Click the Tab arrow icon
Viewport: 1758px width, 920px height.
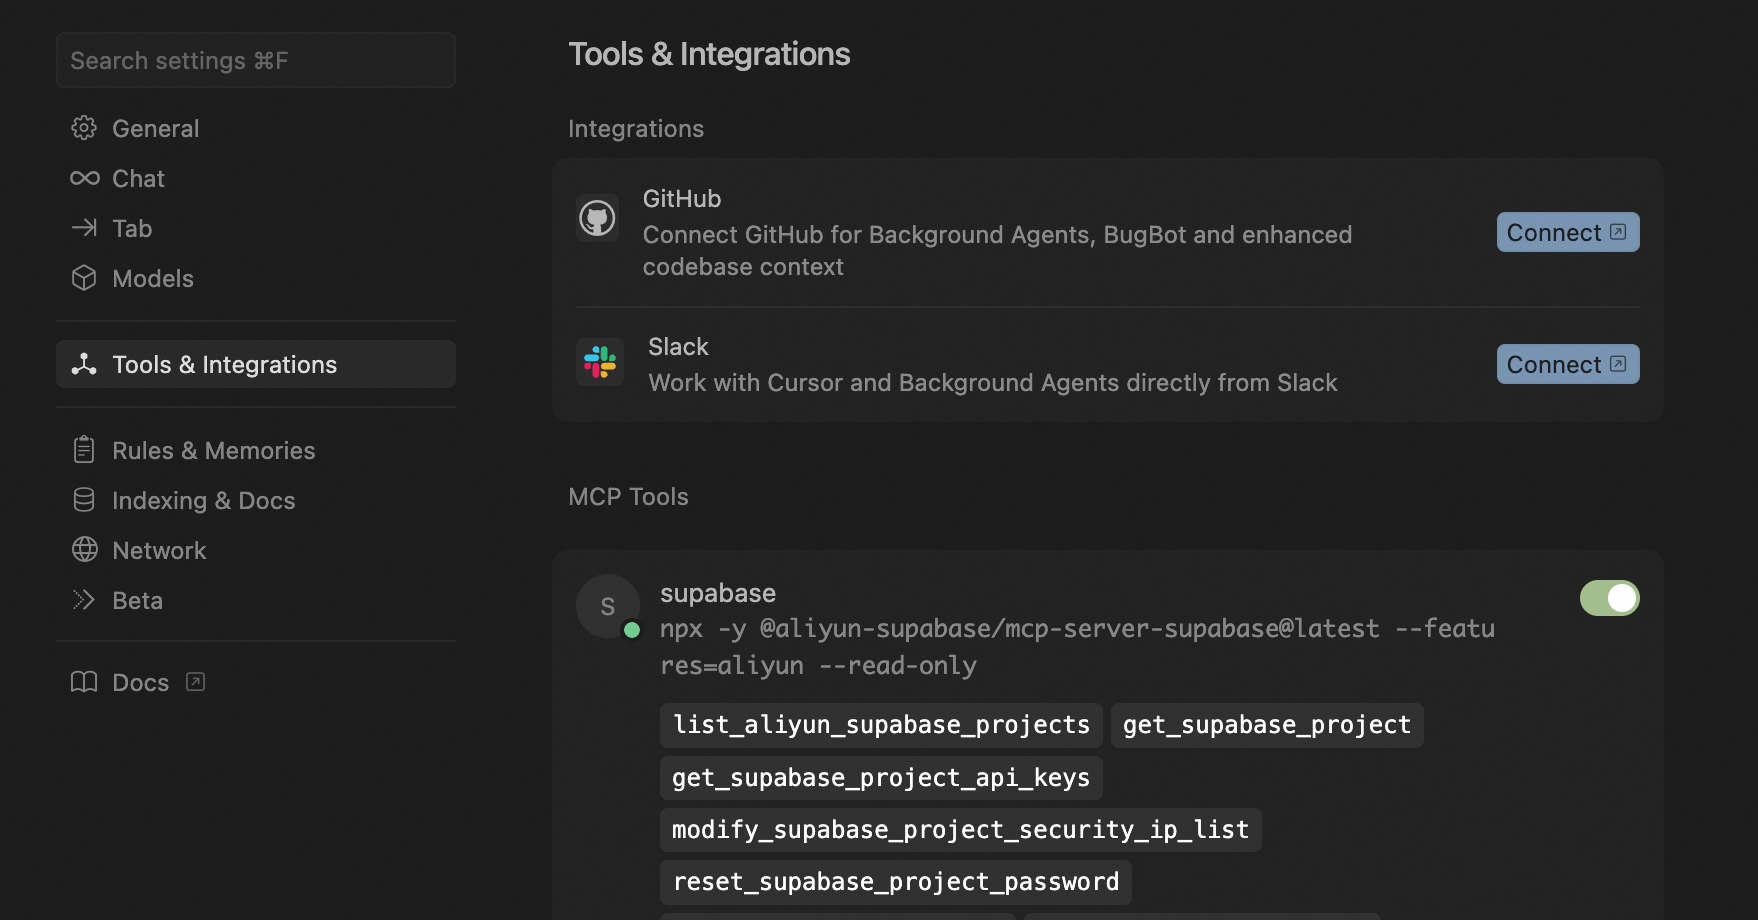84,228
